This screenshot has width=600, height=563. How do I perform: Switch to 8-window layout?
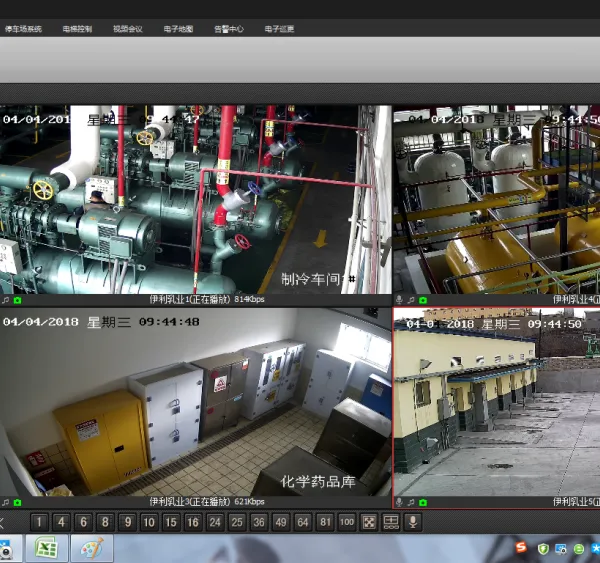tap(105, 522)
